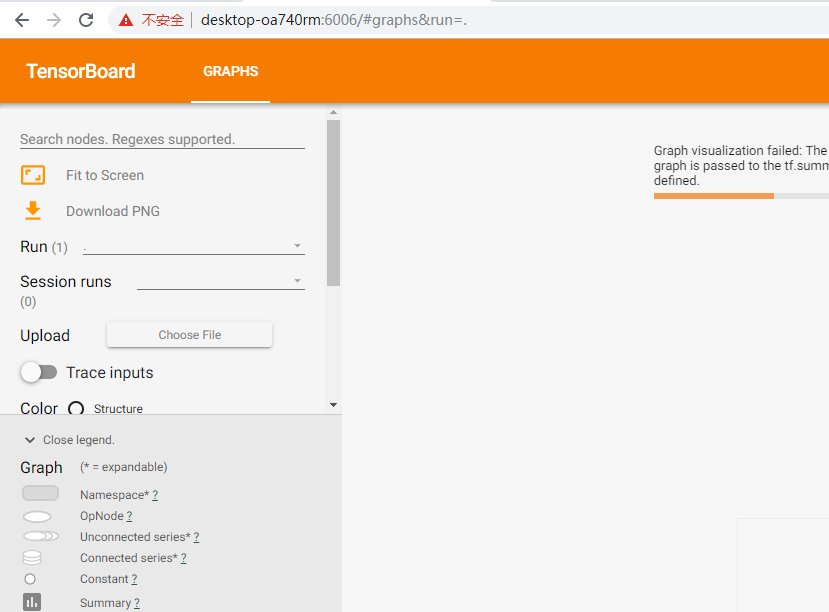Collapse legend with Close legend chevron
This screenshot has width=829, height=612.
pos(30,440)
